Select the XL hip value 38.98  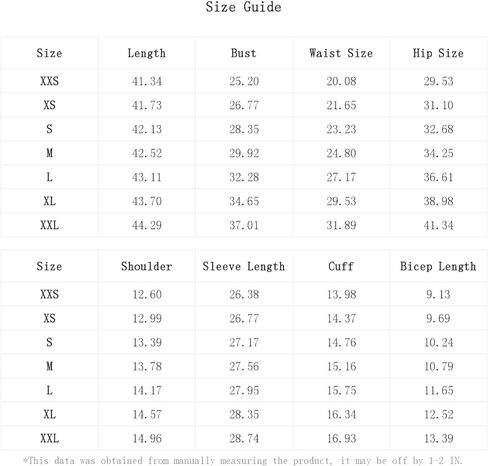pyautogui.click(x=438, y=201)
